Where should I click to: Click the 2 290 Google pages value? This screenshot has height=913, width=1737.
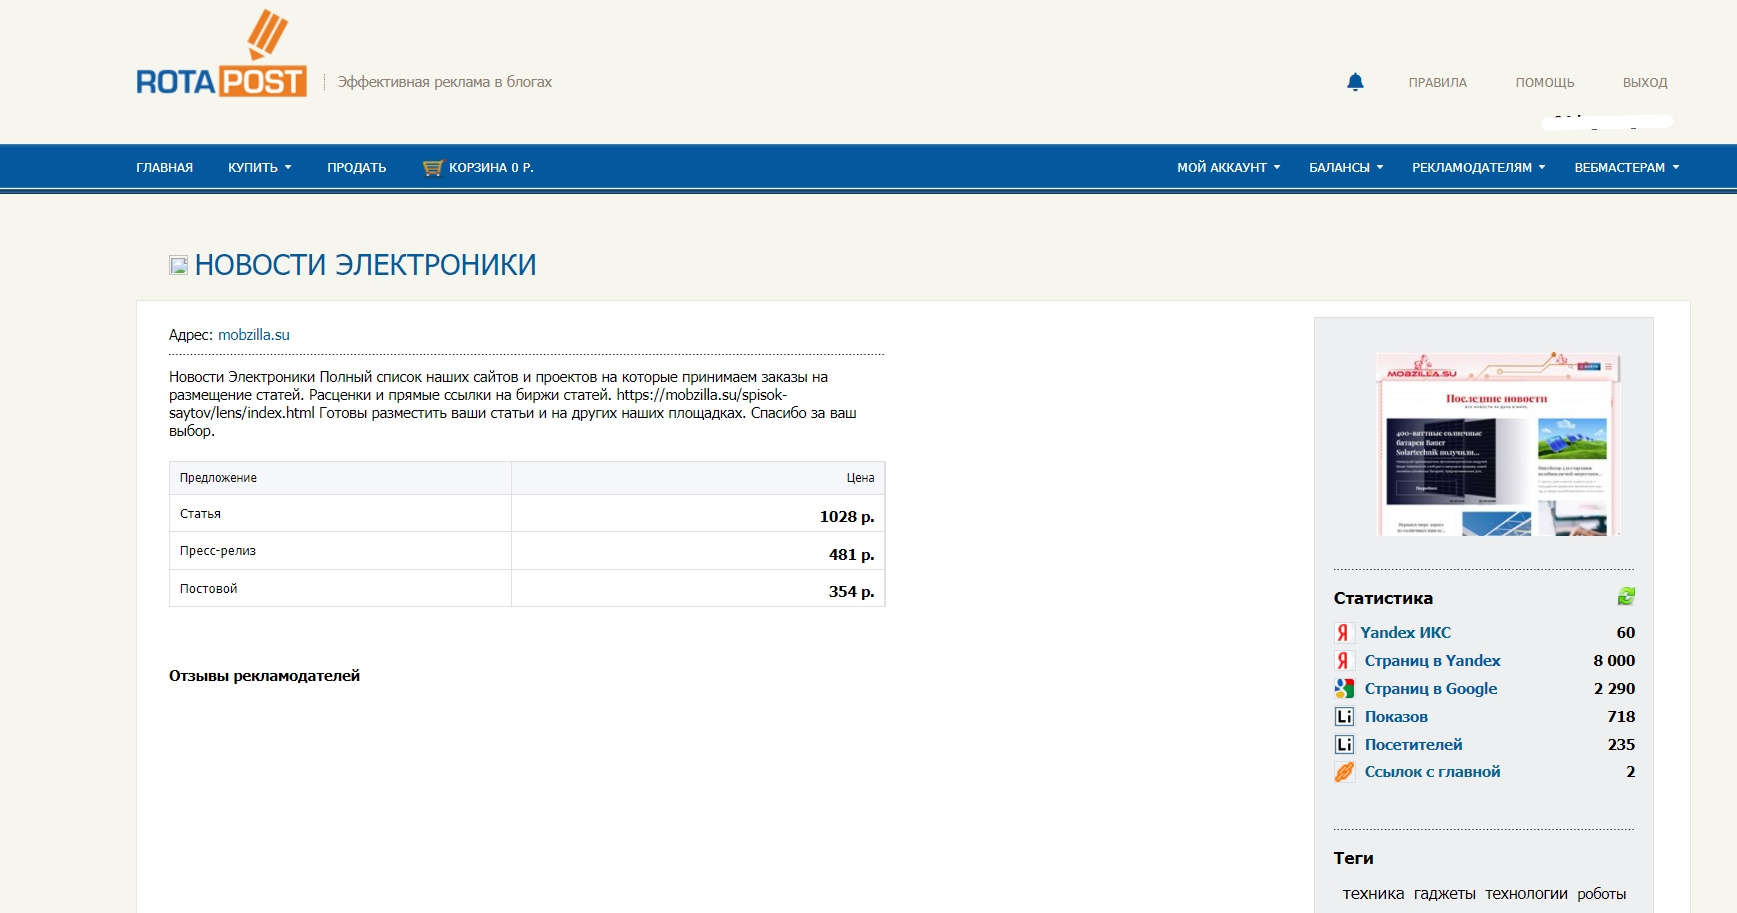tap(1614, 689)
